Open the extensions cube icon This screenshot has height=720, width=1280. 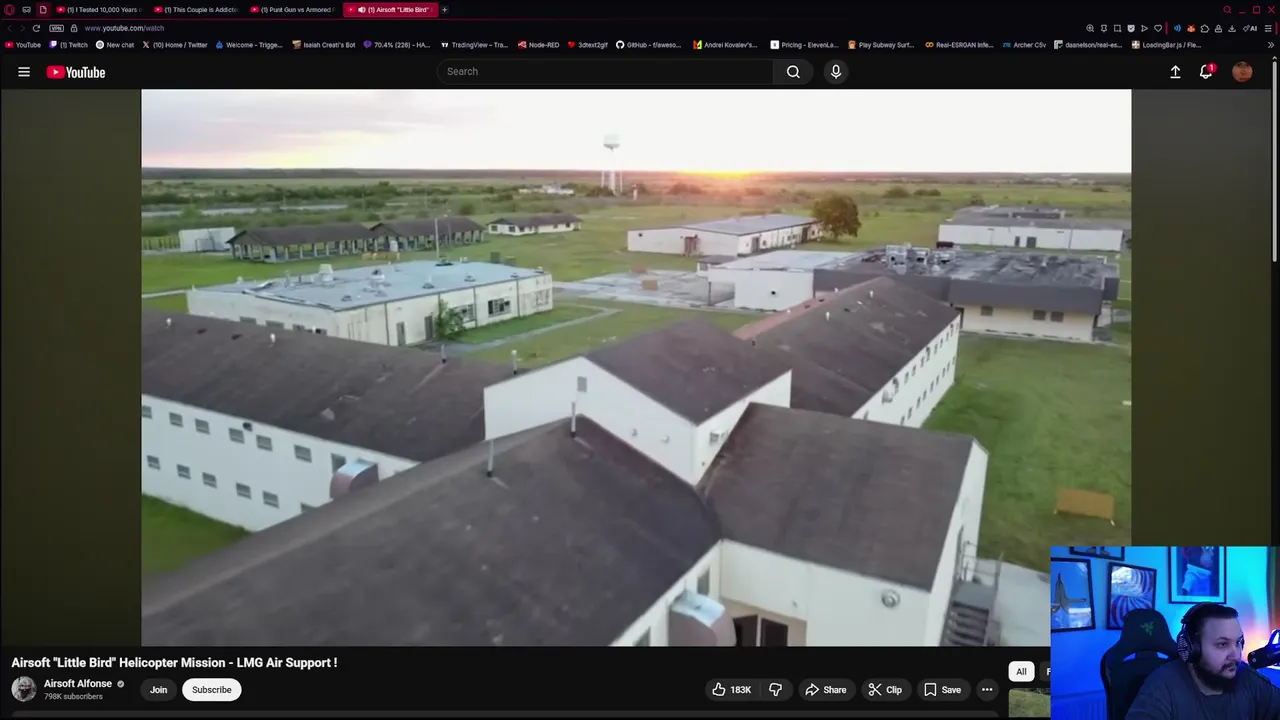click(x=1205, y=28)
